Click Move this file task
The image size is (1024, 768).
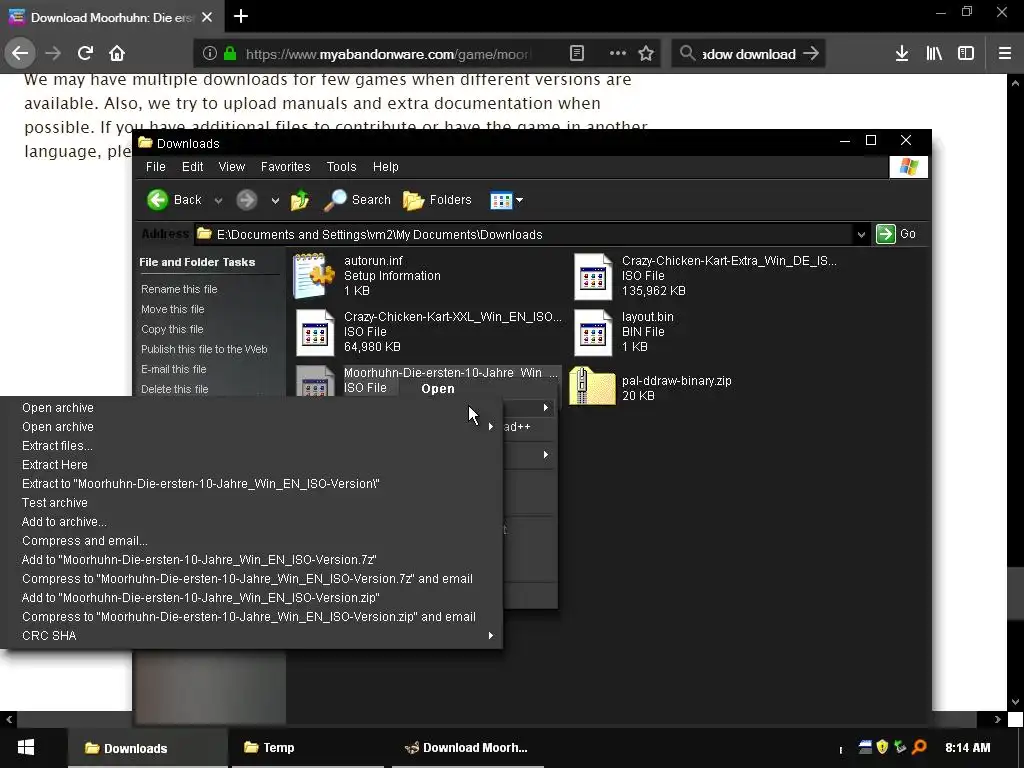coord(172,309)
